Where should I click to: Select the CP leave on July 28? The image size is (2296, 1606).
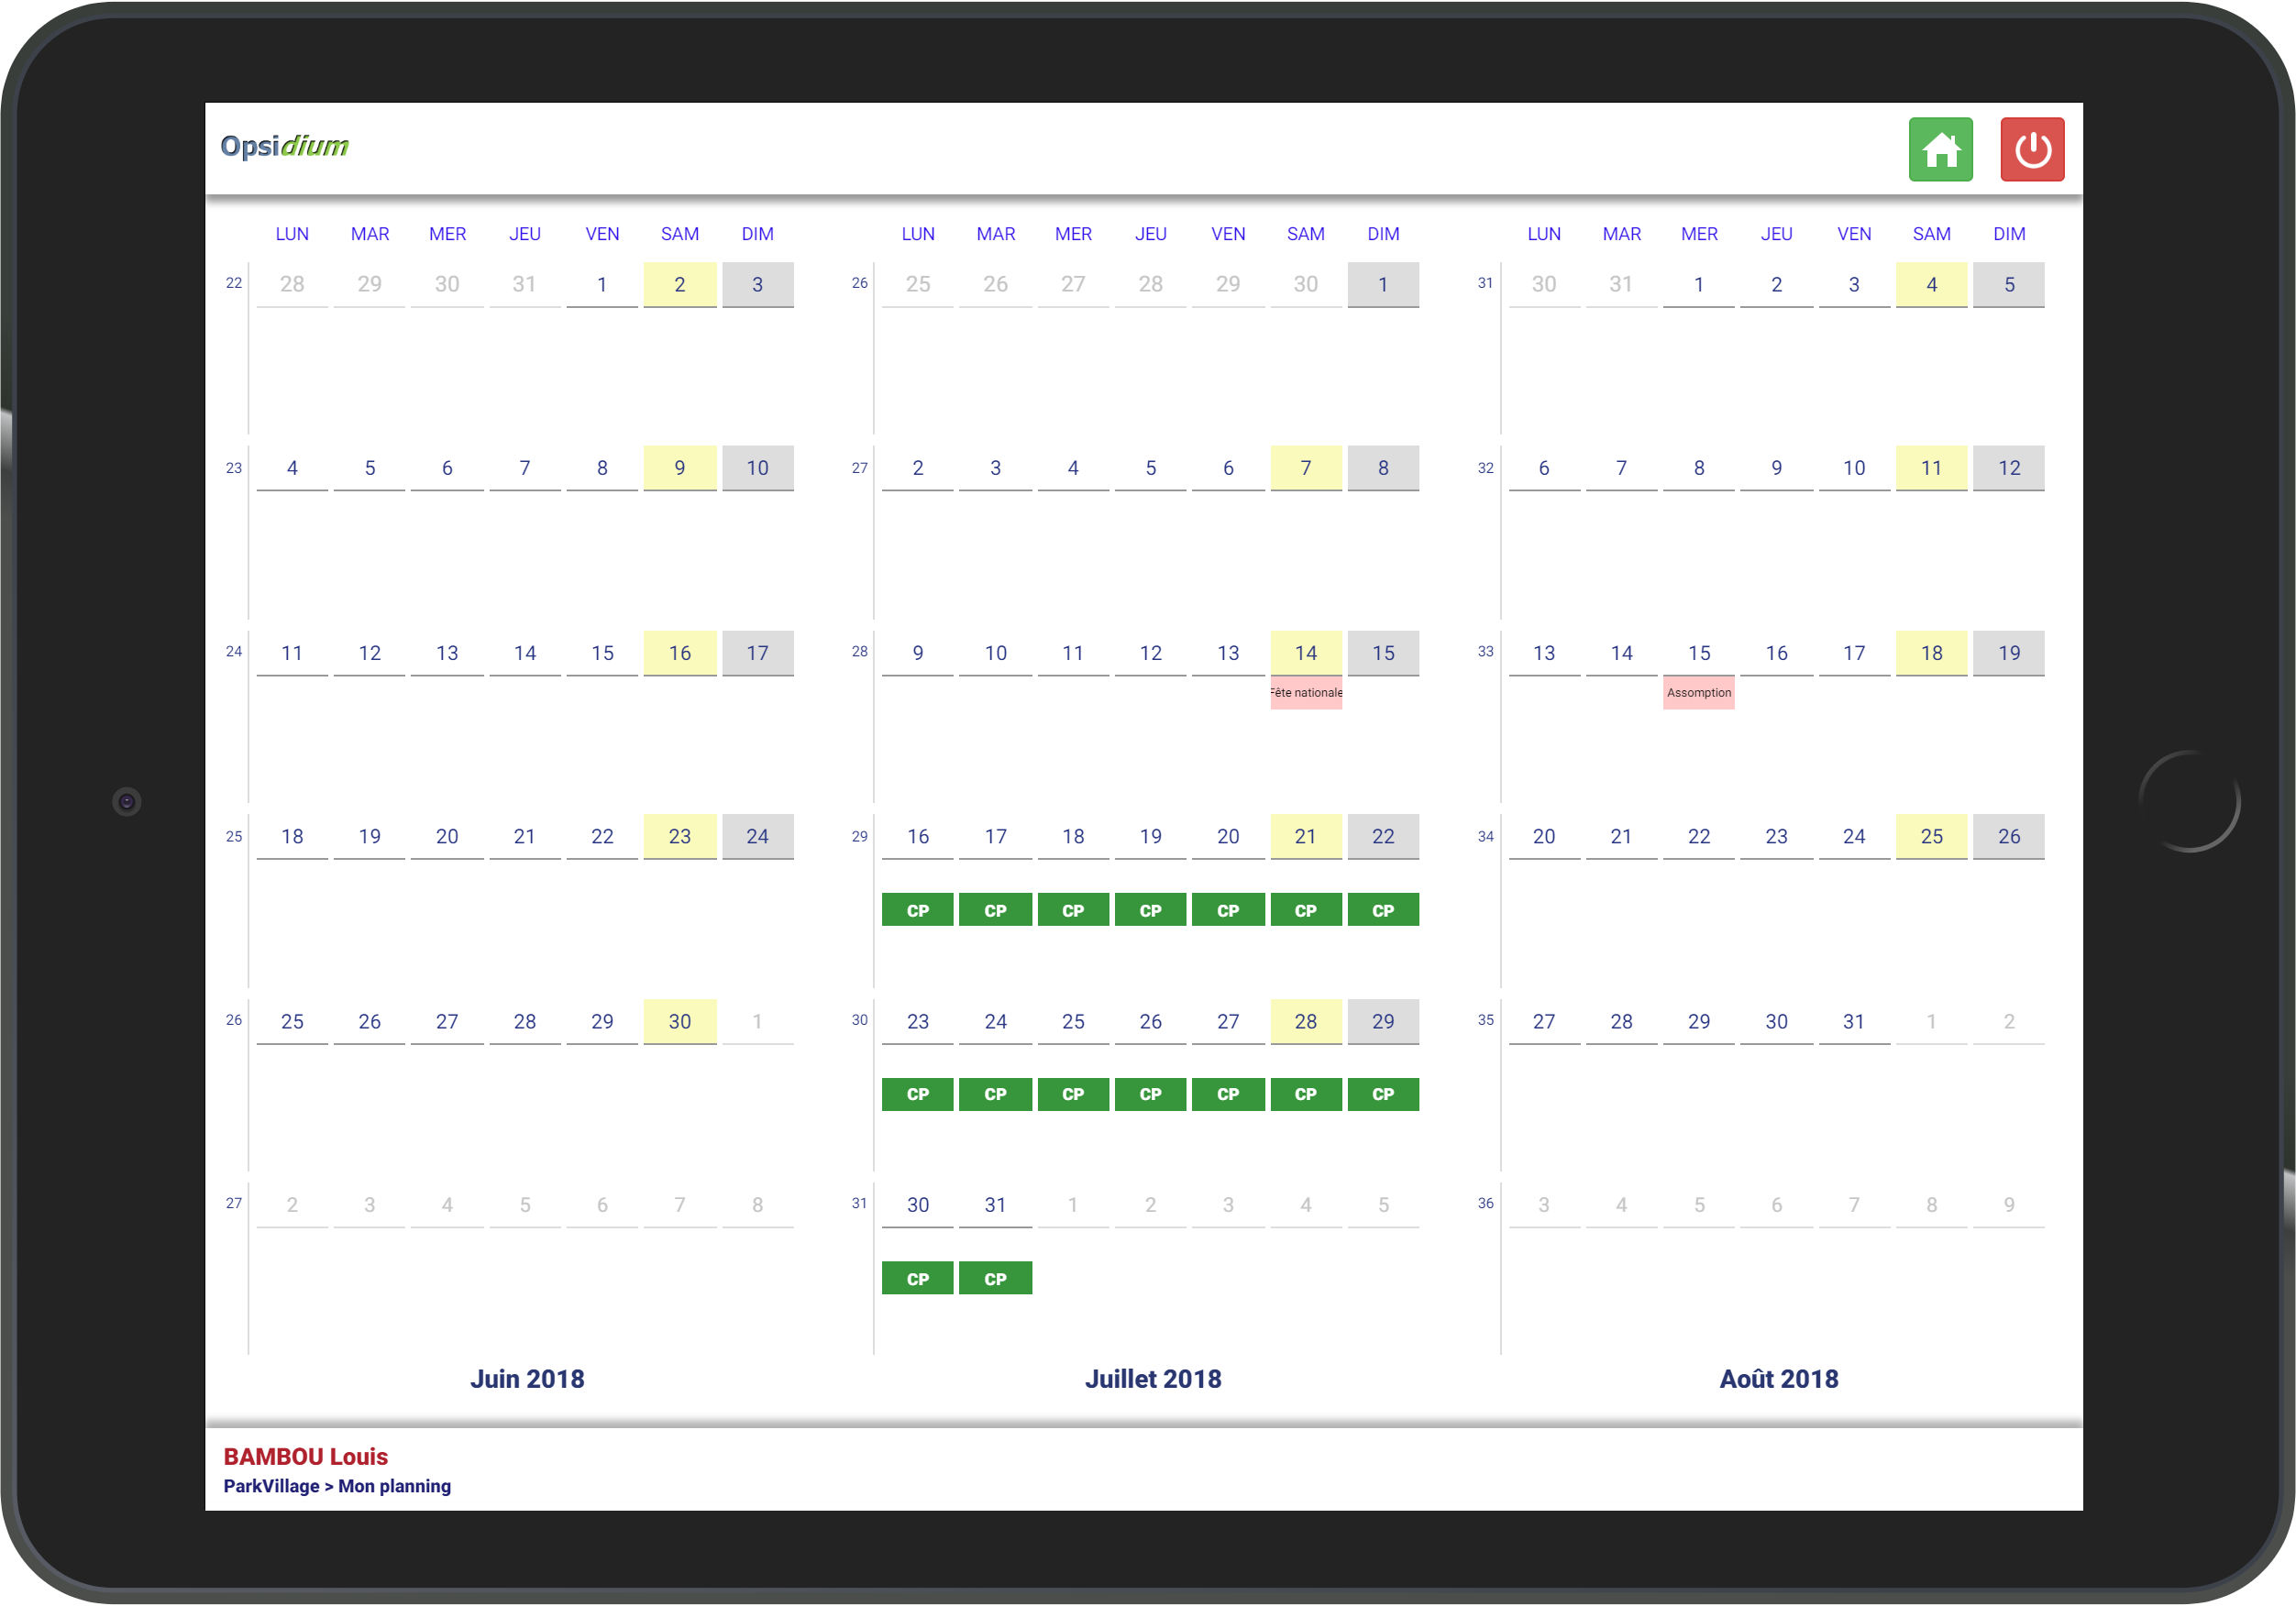click(x=1306, y=1094)
